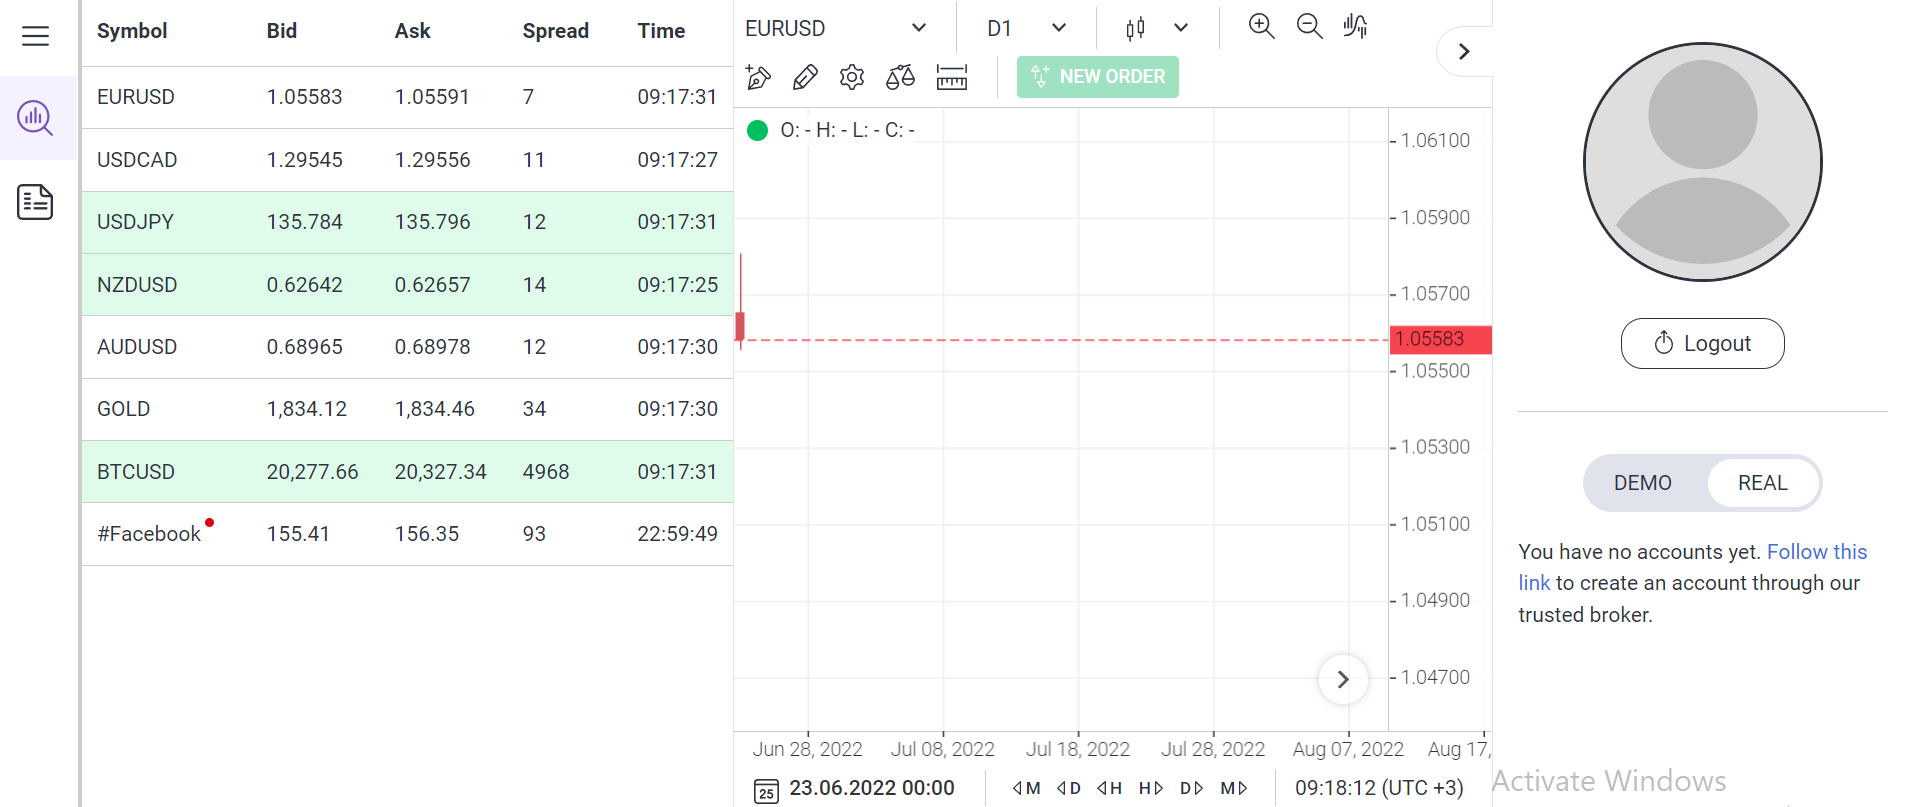
Task: Step back one hour
Action: tap(1109, 788)
